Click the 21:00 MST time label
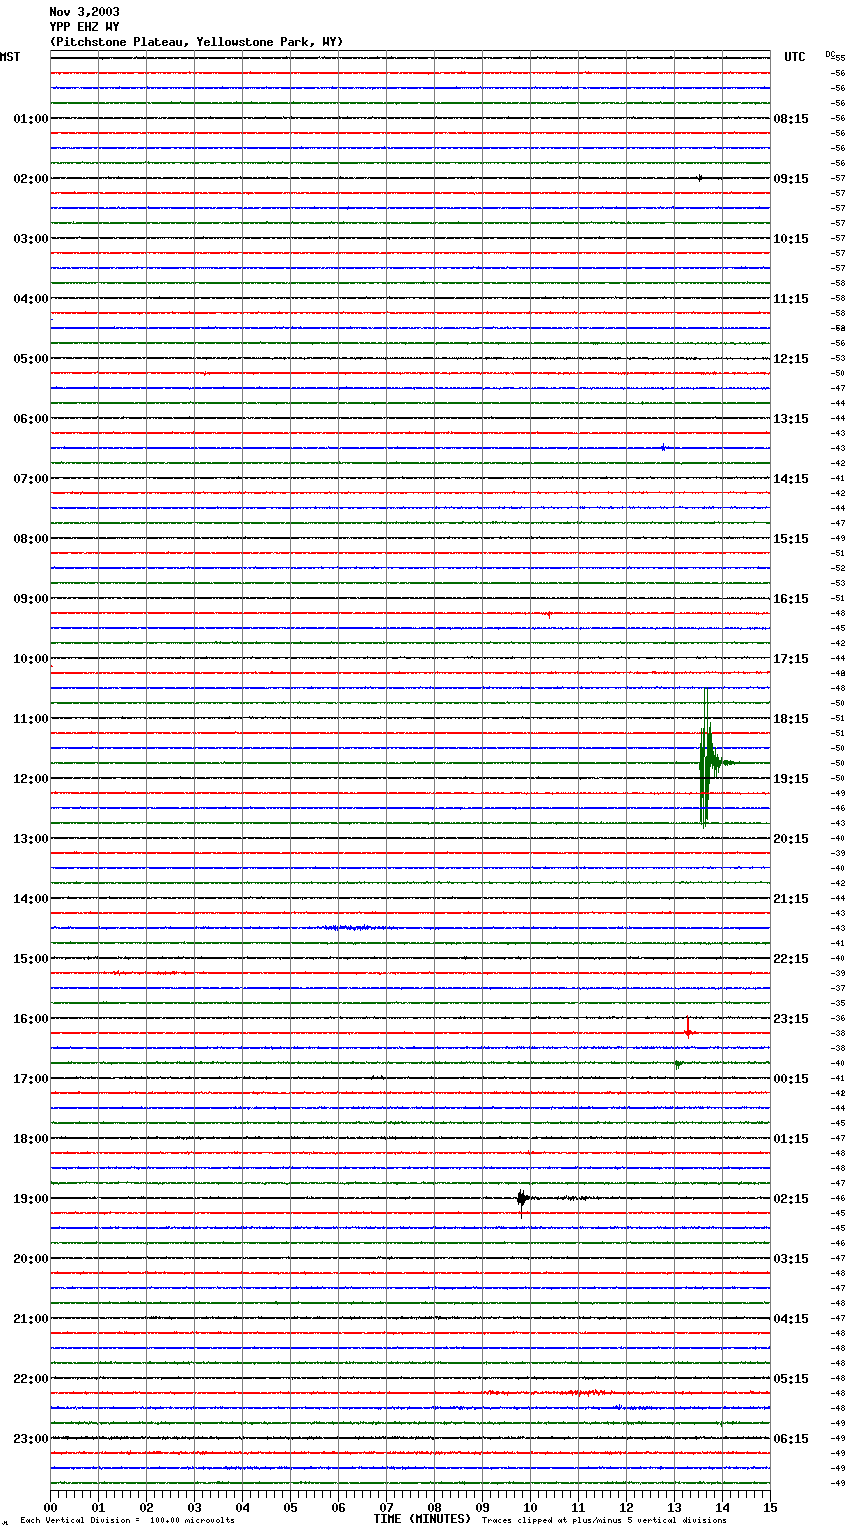Screen dimensions: 850x1534 [x=31, y=1319]
